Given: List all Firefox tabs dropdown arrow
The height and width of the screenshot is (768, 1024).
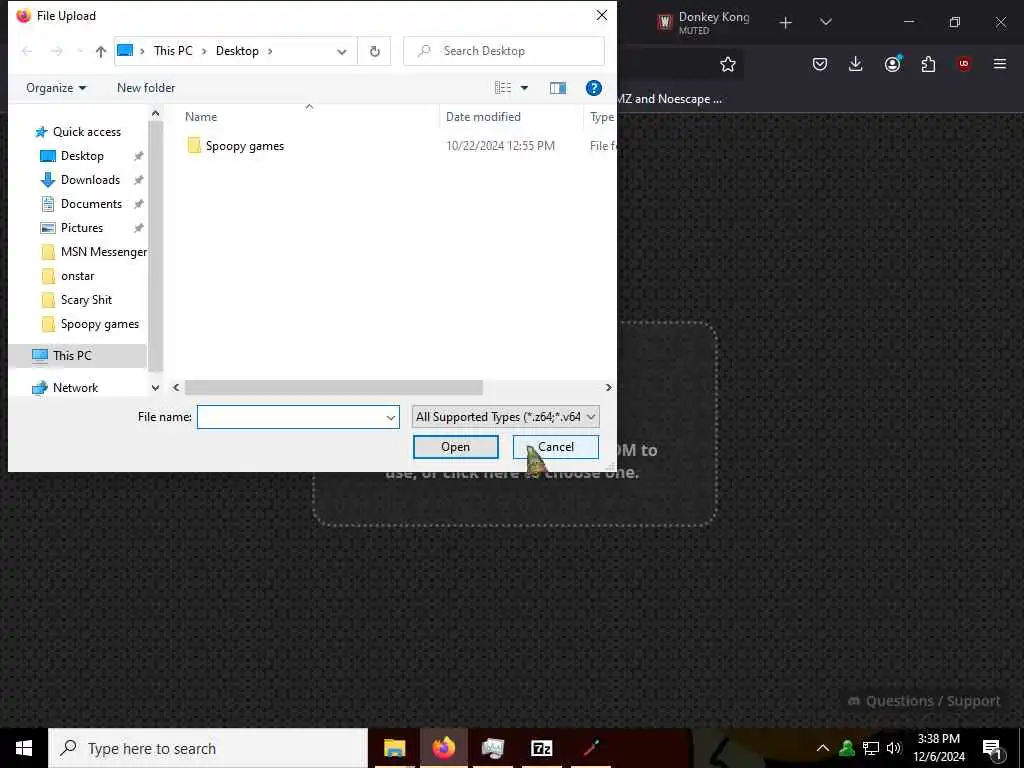Looking at the screenshot, I should coord(825,22).
